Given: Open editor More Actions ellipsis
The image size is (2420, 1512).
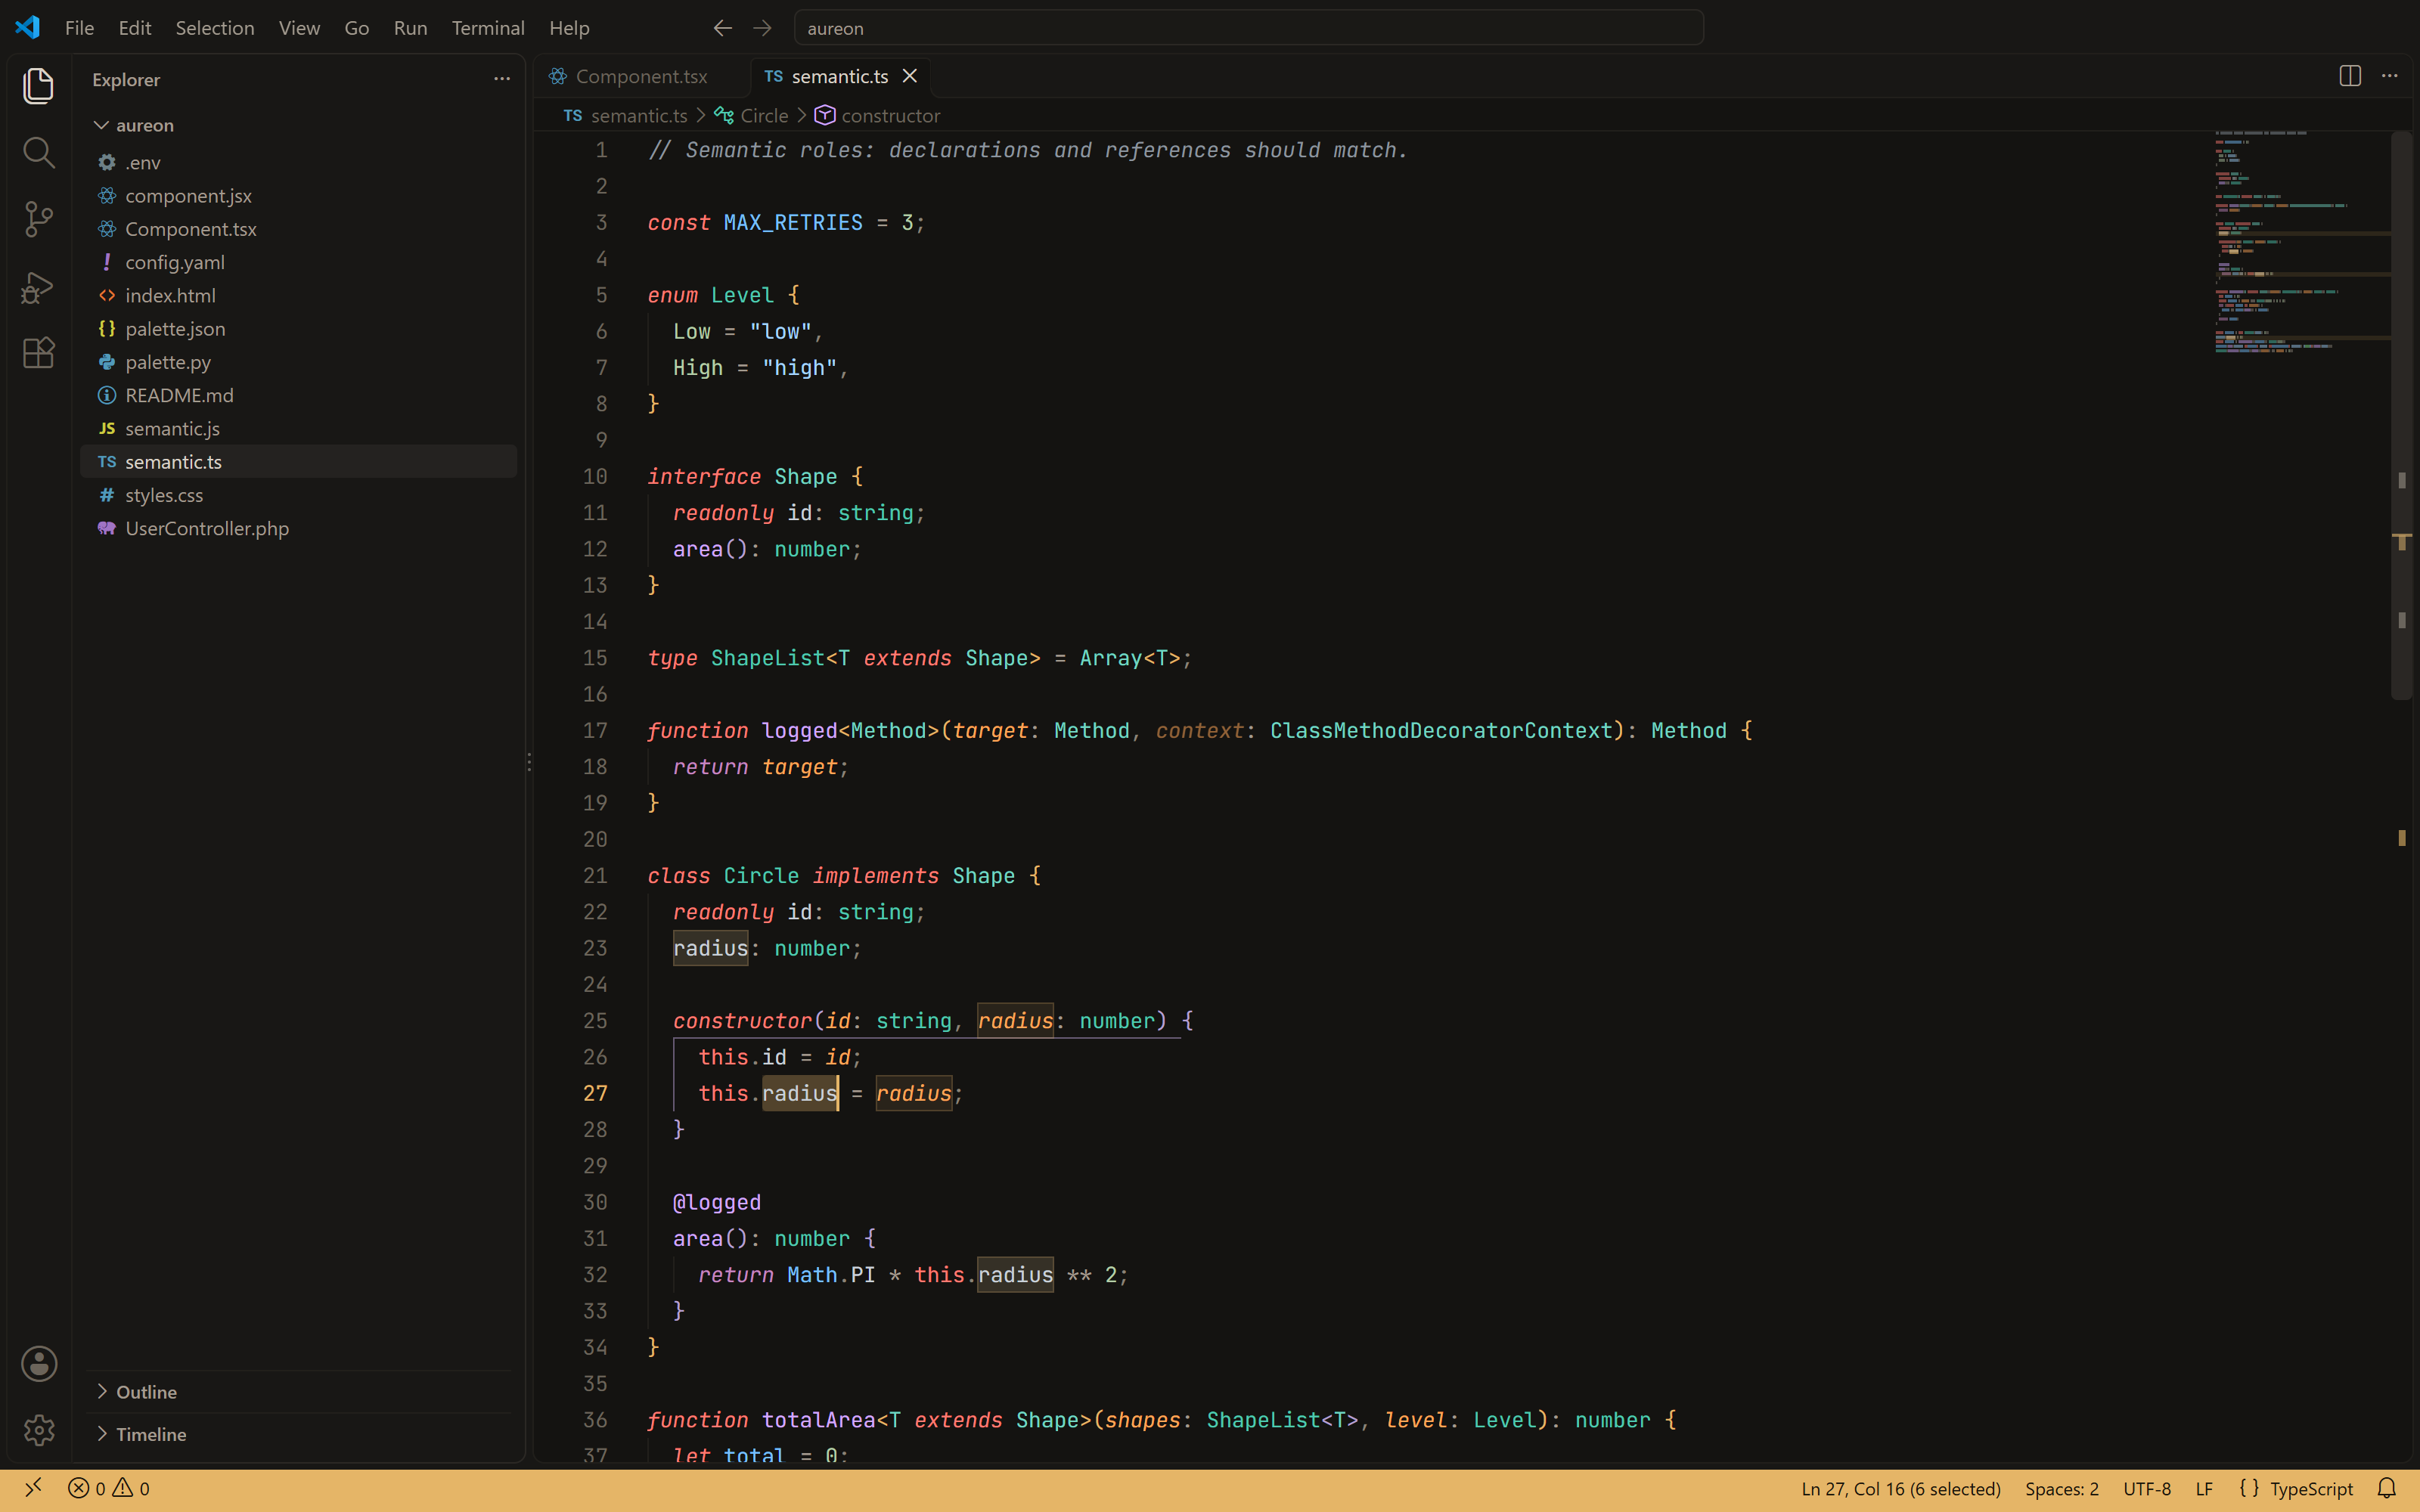Looking at the screenshot, I should coord(2390,76).
